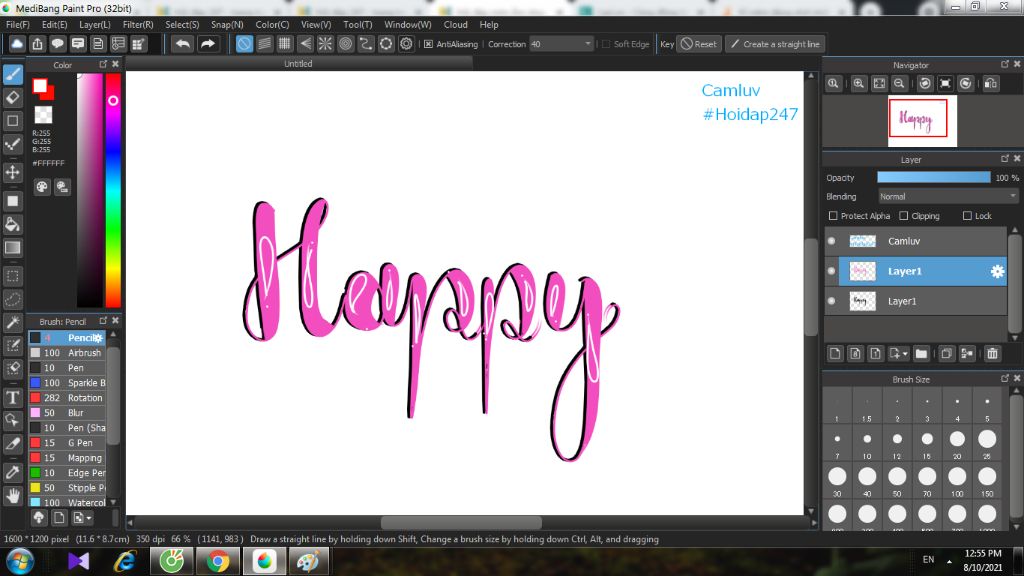Enable curve snap
Screen dimensions: 1024x576
(x=366, y=44)
